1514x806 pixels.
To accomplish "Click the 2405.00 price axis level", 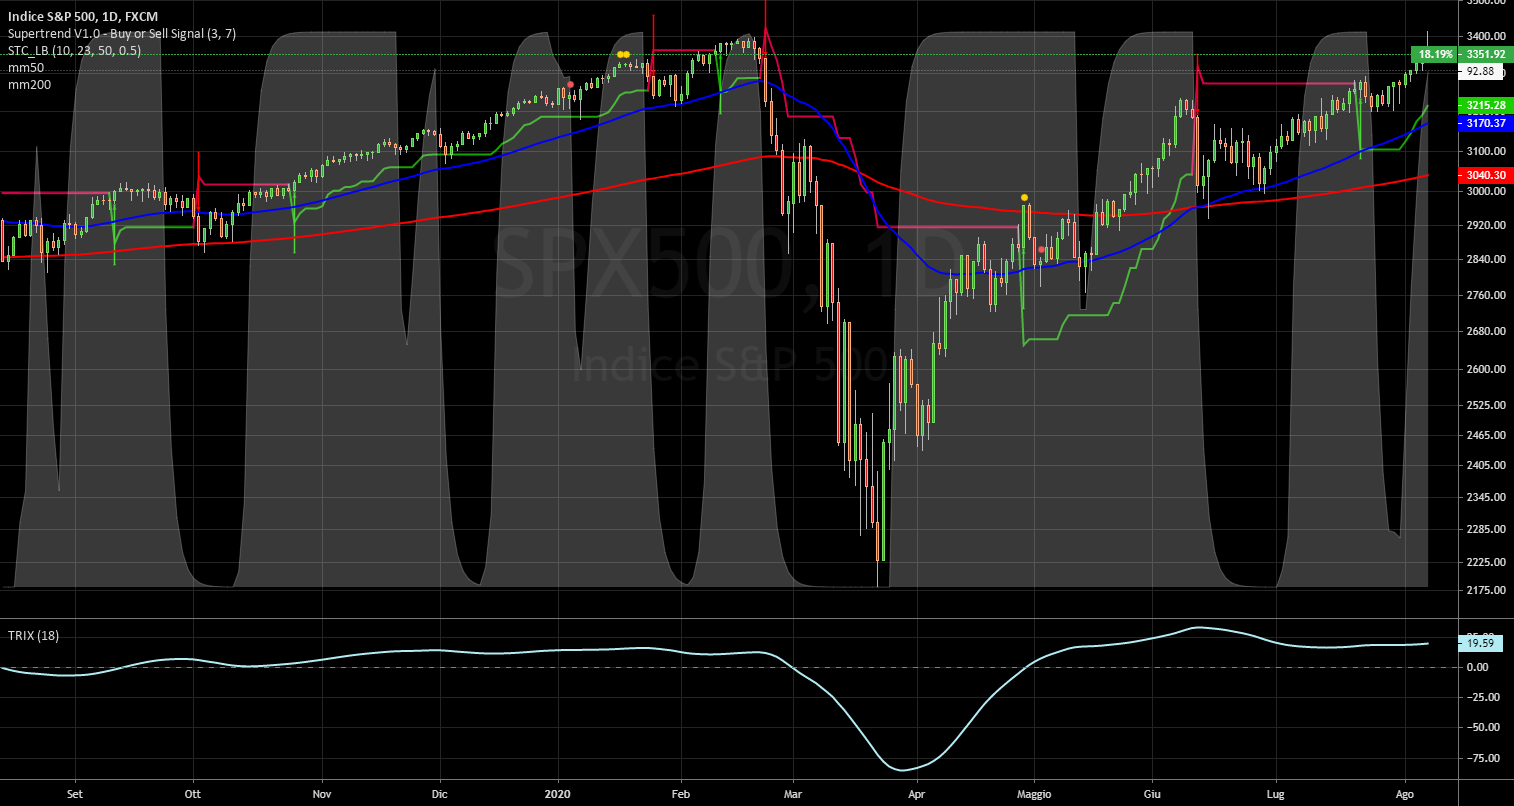I will [x=1486, y=465].
